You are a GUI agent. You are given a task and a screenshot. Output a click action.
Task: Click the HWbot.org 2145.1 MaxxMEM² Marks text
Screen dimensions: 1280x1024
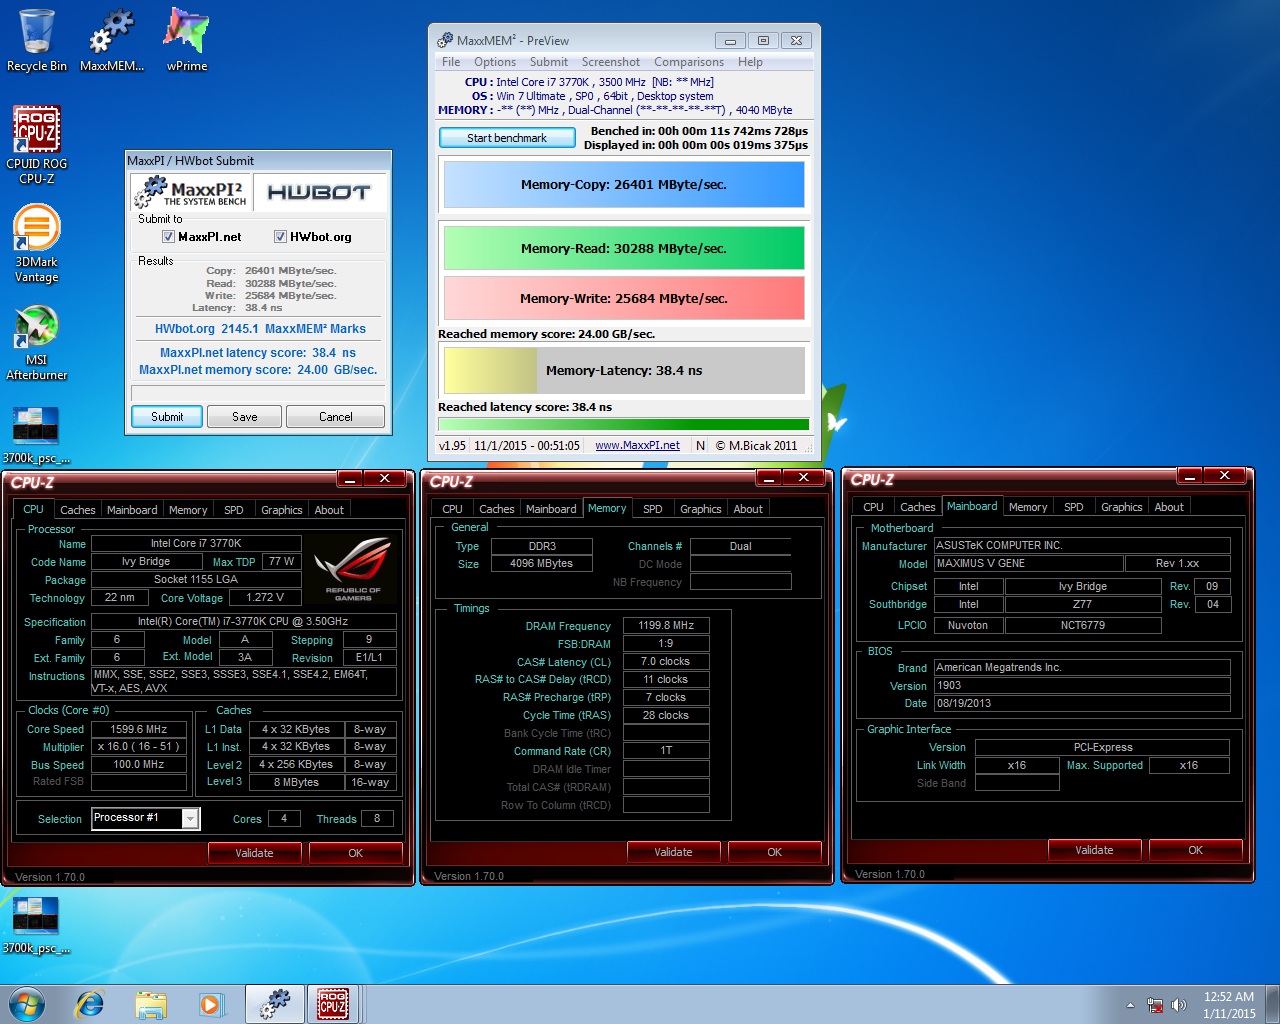pyautogui.click(x=260, y=329)
